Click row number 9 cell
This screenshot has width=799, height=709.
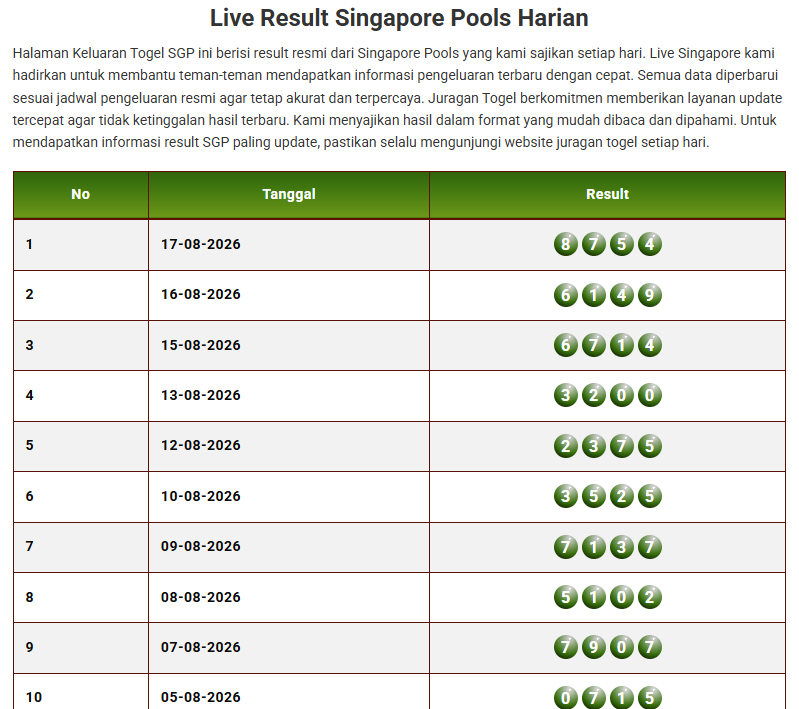point(81,647)
